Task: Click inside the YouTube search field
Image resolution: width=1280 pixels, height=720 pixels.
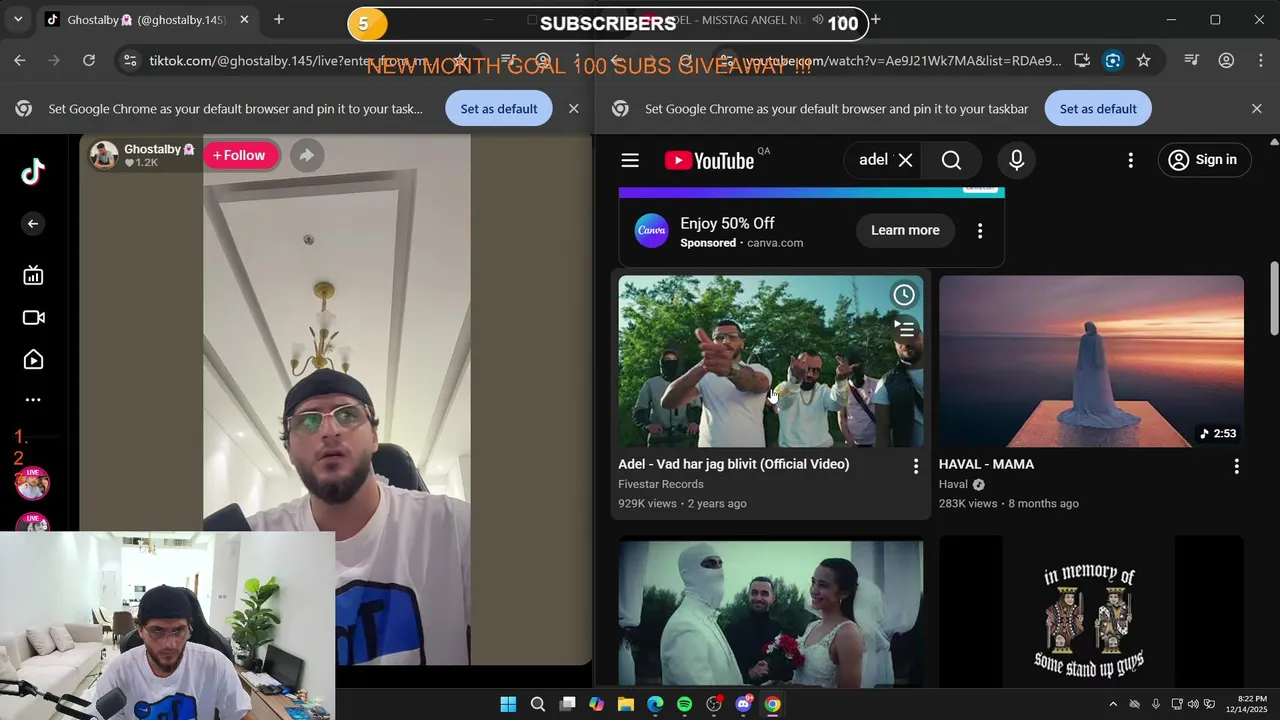Action: 872,160
